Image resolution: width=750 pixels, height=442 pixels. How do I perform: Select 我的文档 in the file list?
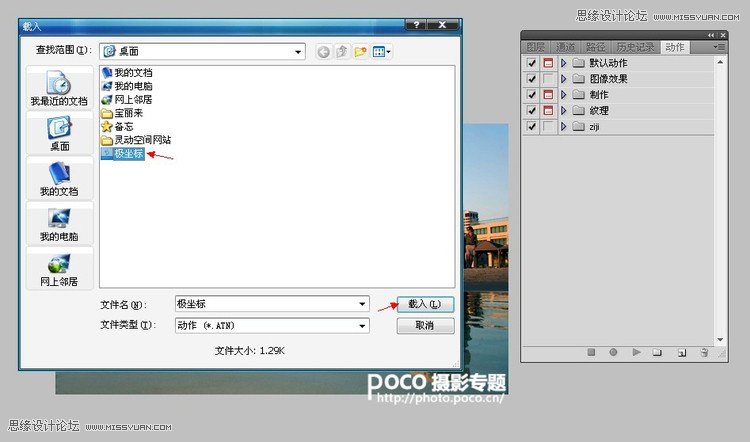127,73
